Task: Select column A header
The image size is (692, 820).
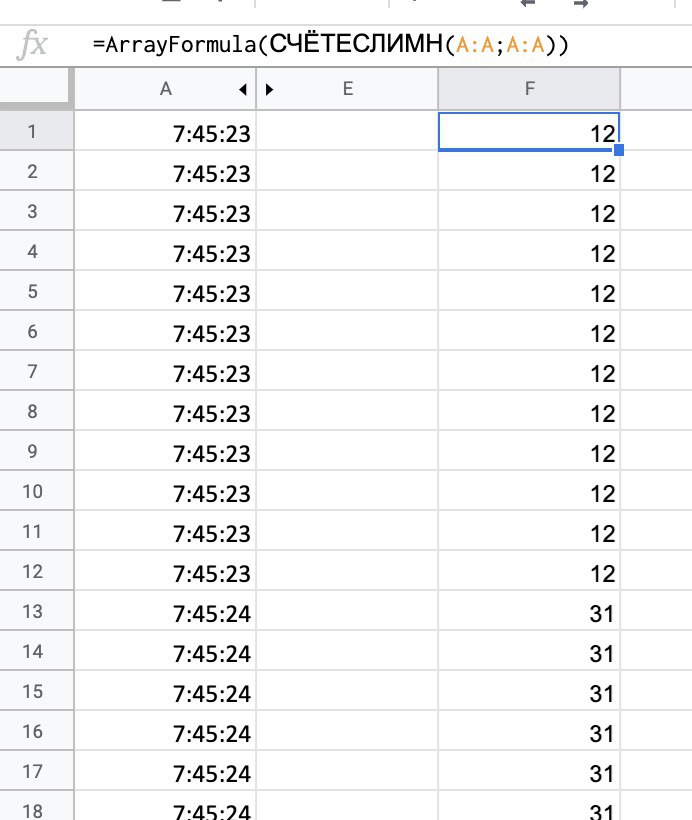Action: (x=166, y=89)
